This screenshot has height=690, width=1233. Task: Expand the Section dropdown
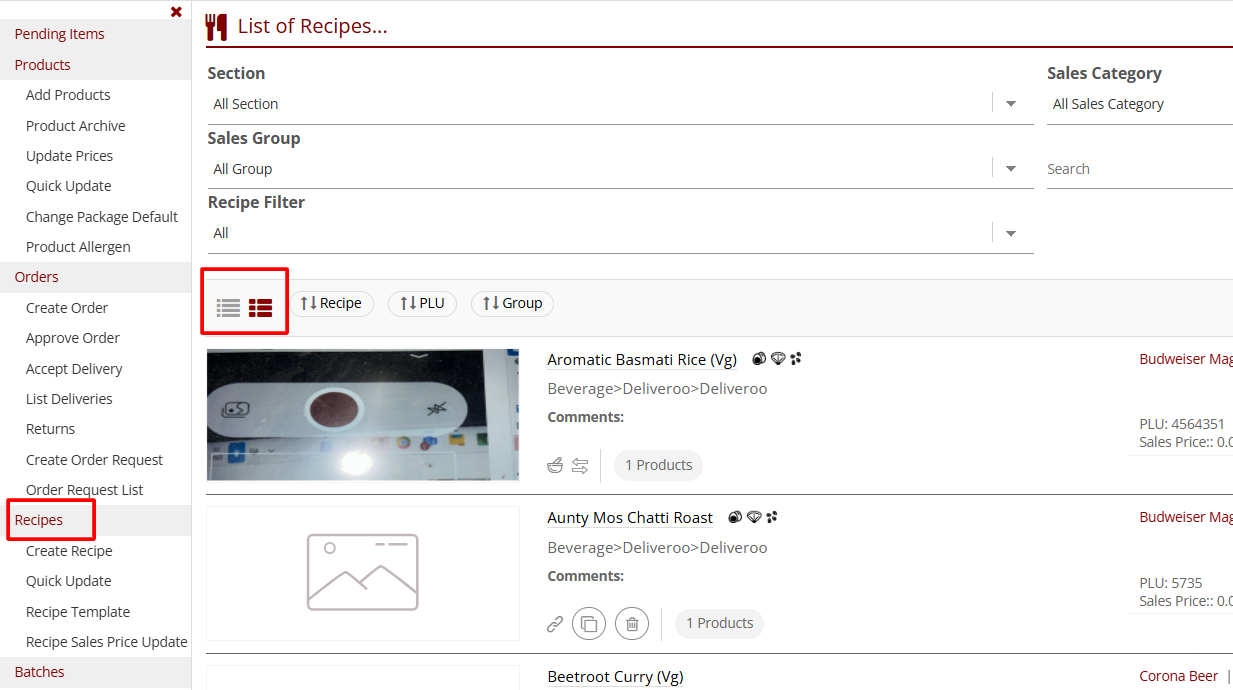[1010, 104]
